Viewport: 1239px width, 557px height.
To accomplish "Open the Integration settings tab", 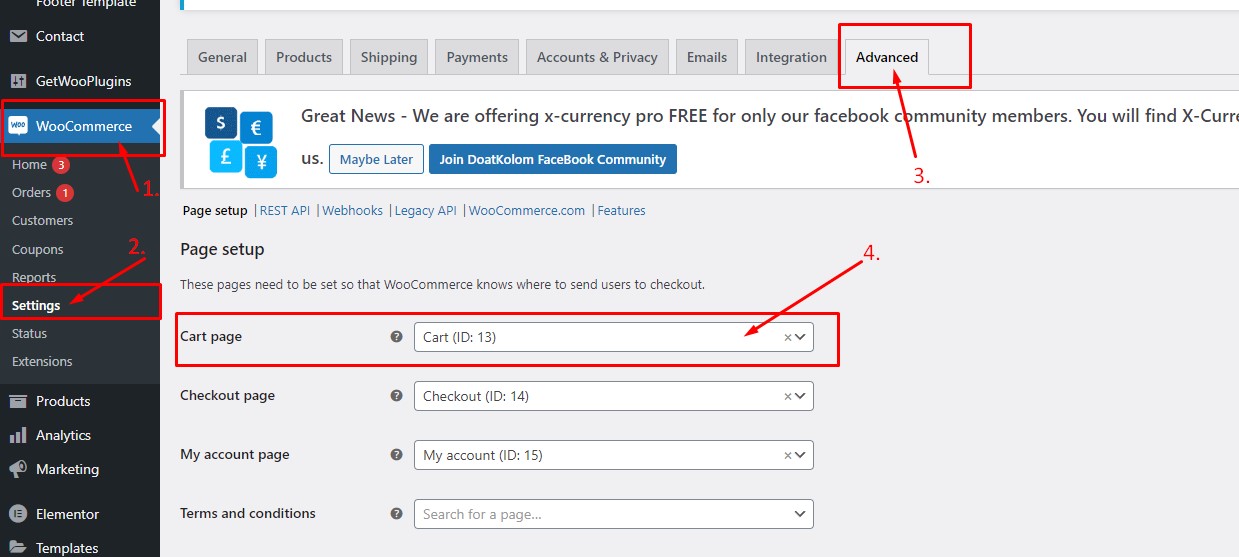I will tap(791, 57).
